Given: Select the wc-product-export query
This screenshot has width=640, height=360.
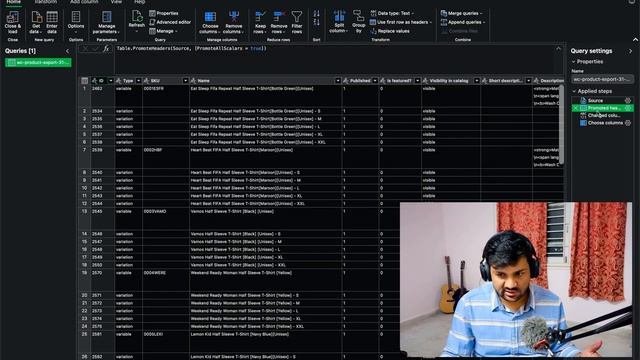Looking at the screenshot, I should coord(38,62).
